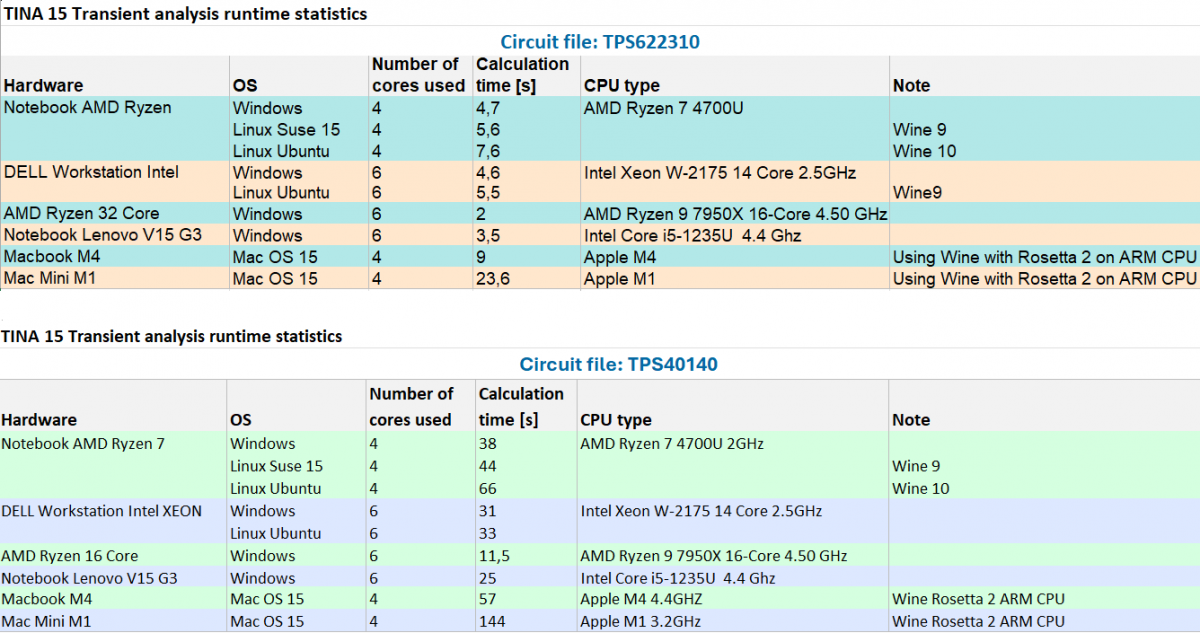The width and height of the screenshot is (1200, 633).
Task: Select 'Wine Rosetta 2 ARM CPU' note for Mac Mini M1
Action: 978,621
